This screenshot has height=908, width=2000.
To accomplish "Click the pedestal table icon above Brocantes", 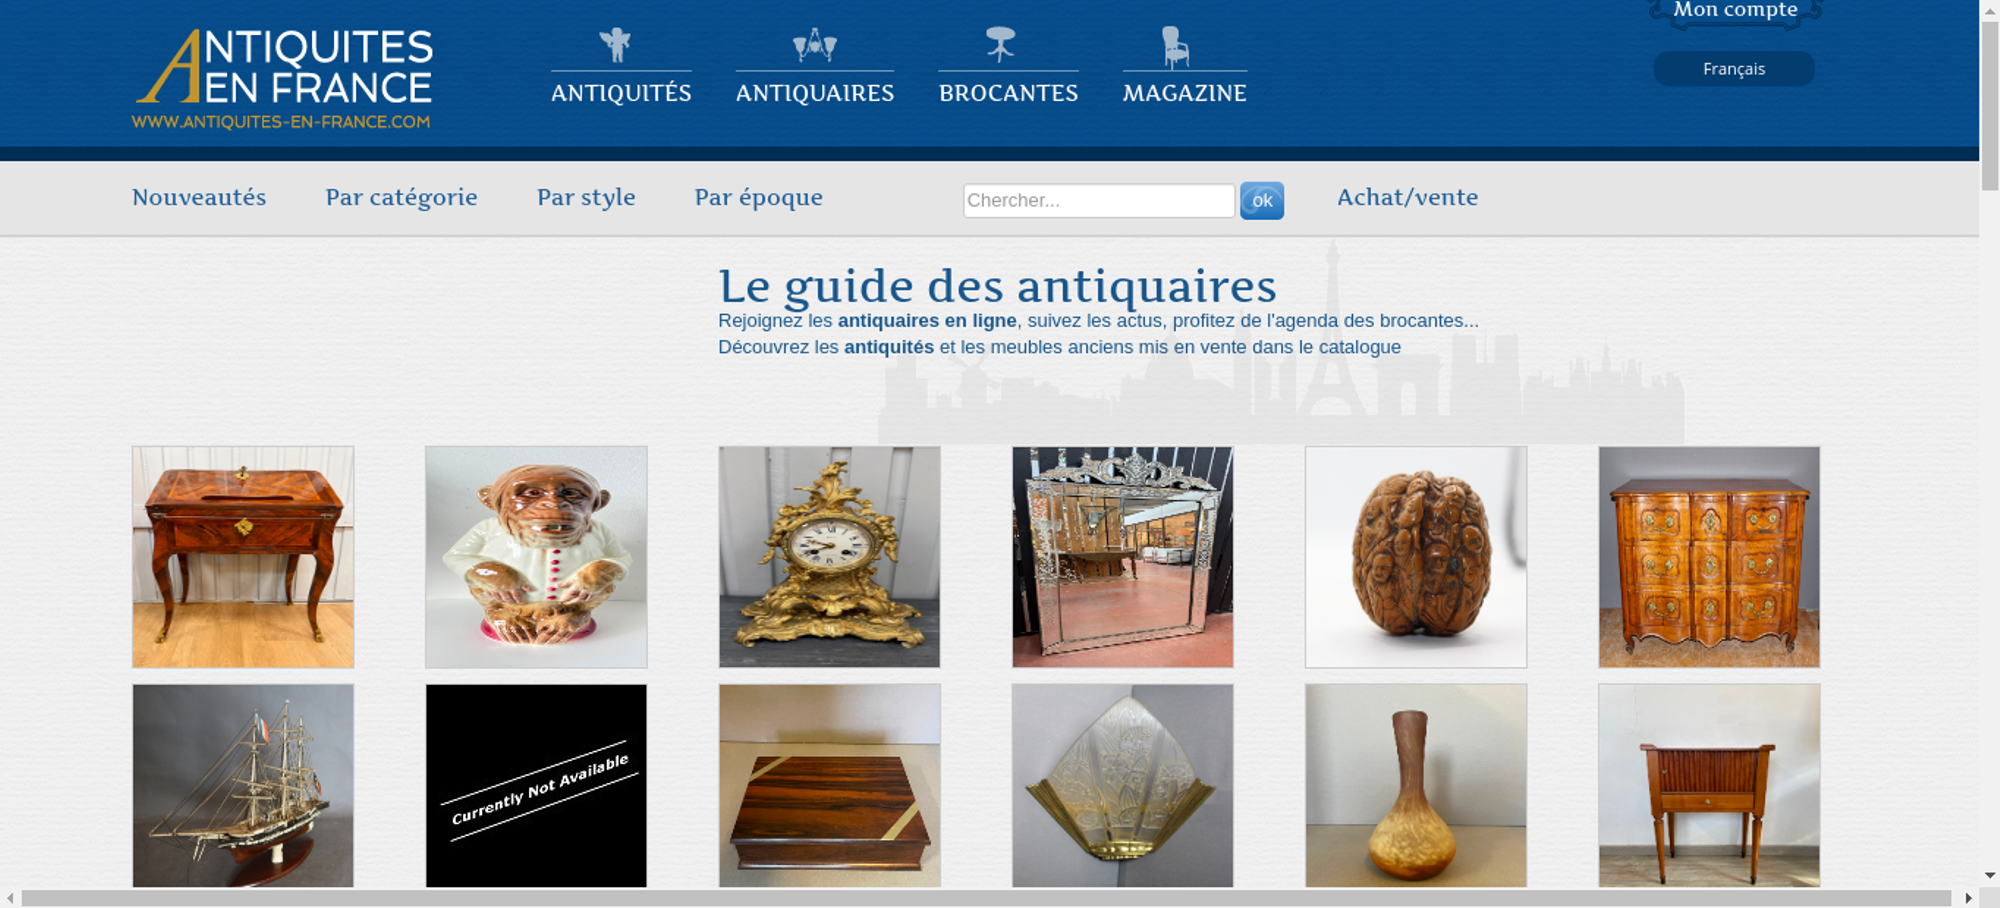I will (x=1000, y=45).
